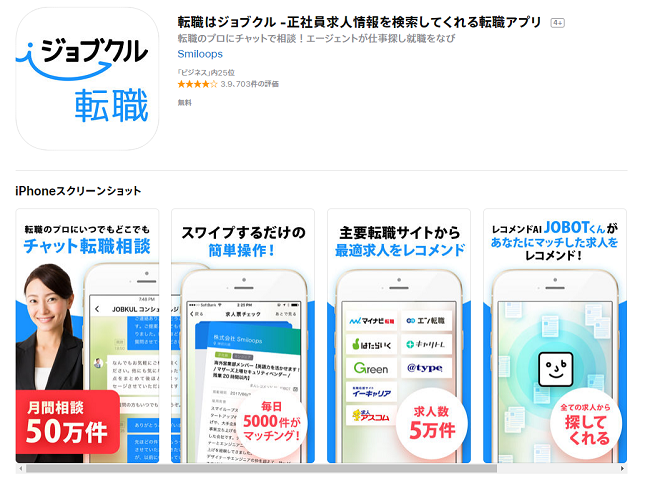Click the right arrow of the scrollbar

coord(622,468)
